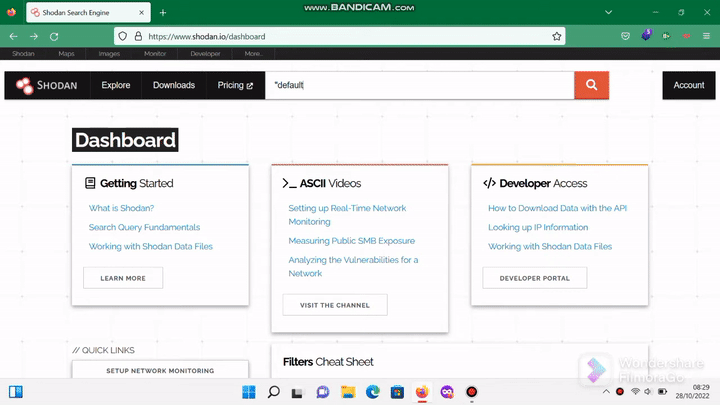This screenshot has height=405, width=720.
Task: Reload the Shodan dashboard page
Action: click(54, 36)
